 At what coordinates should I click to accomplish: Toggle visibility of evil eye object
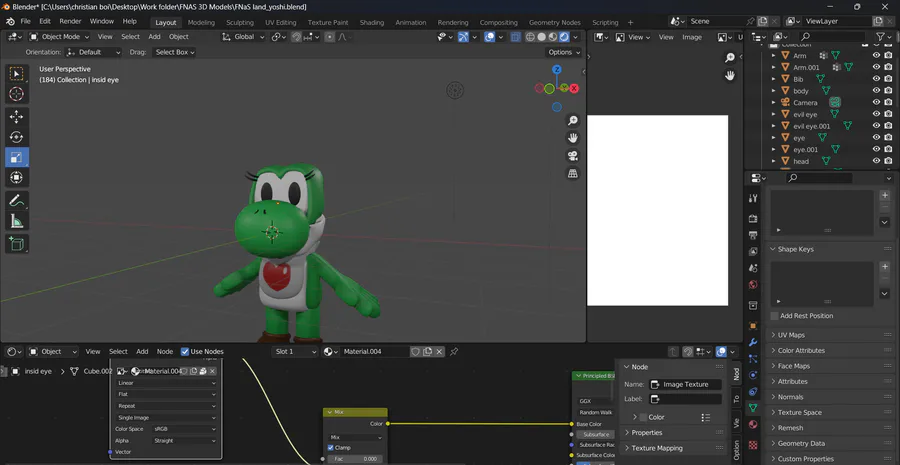[876, 114]
